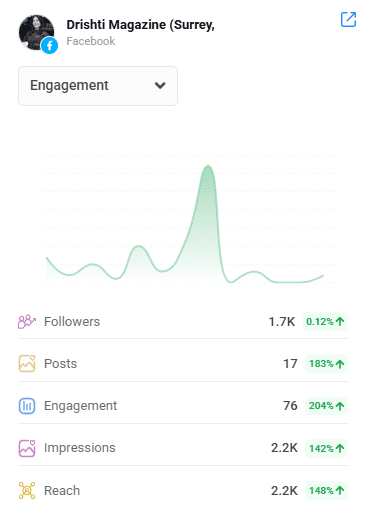Click the Reach network icon
The height and width of the screenshot is (525, 369).
(27, 491)
